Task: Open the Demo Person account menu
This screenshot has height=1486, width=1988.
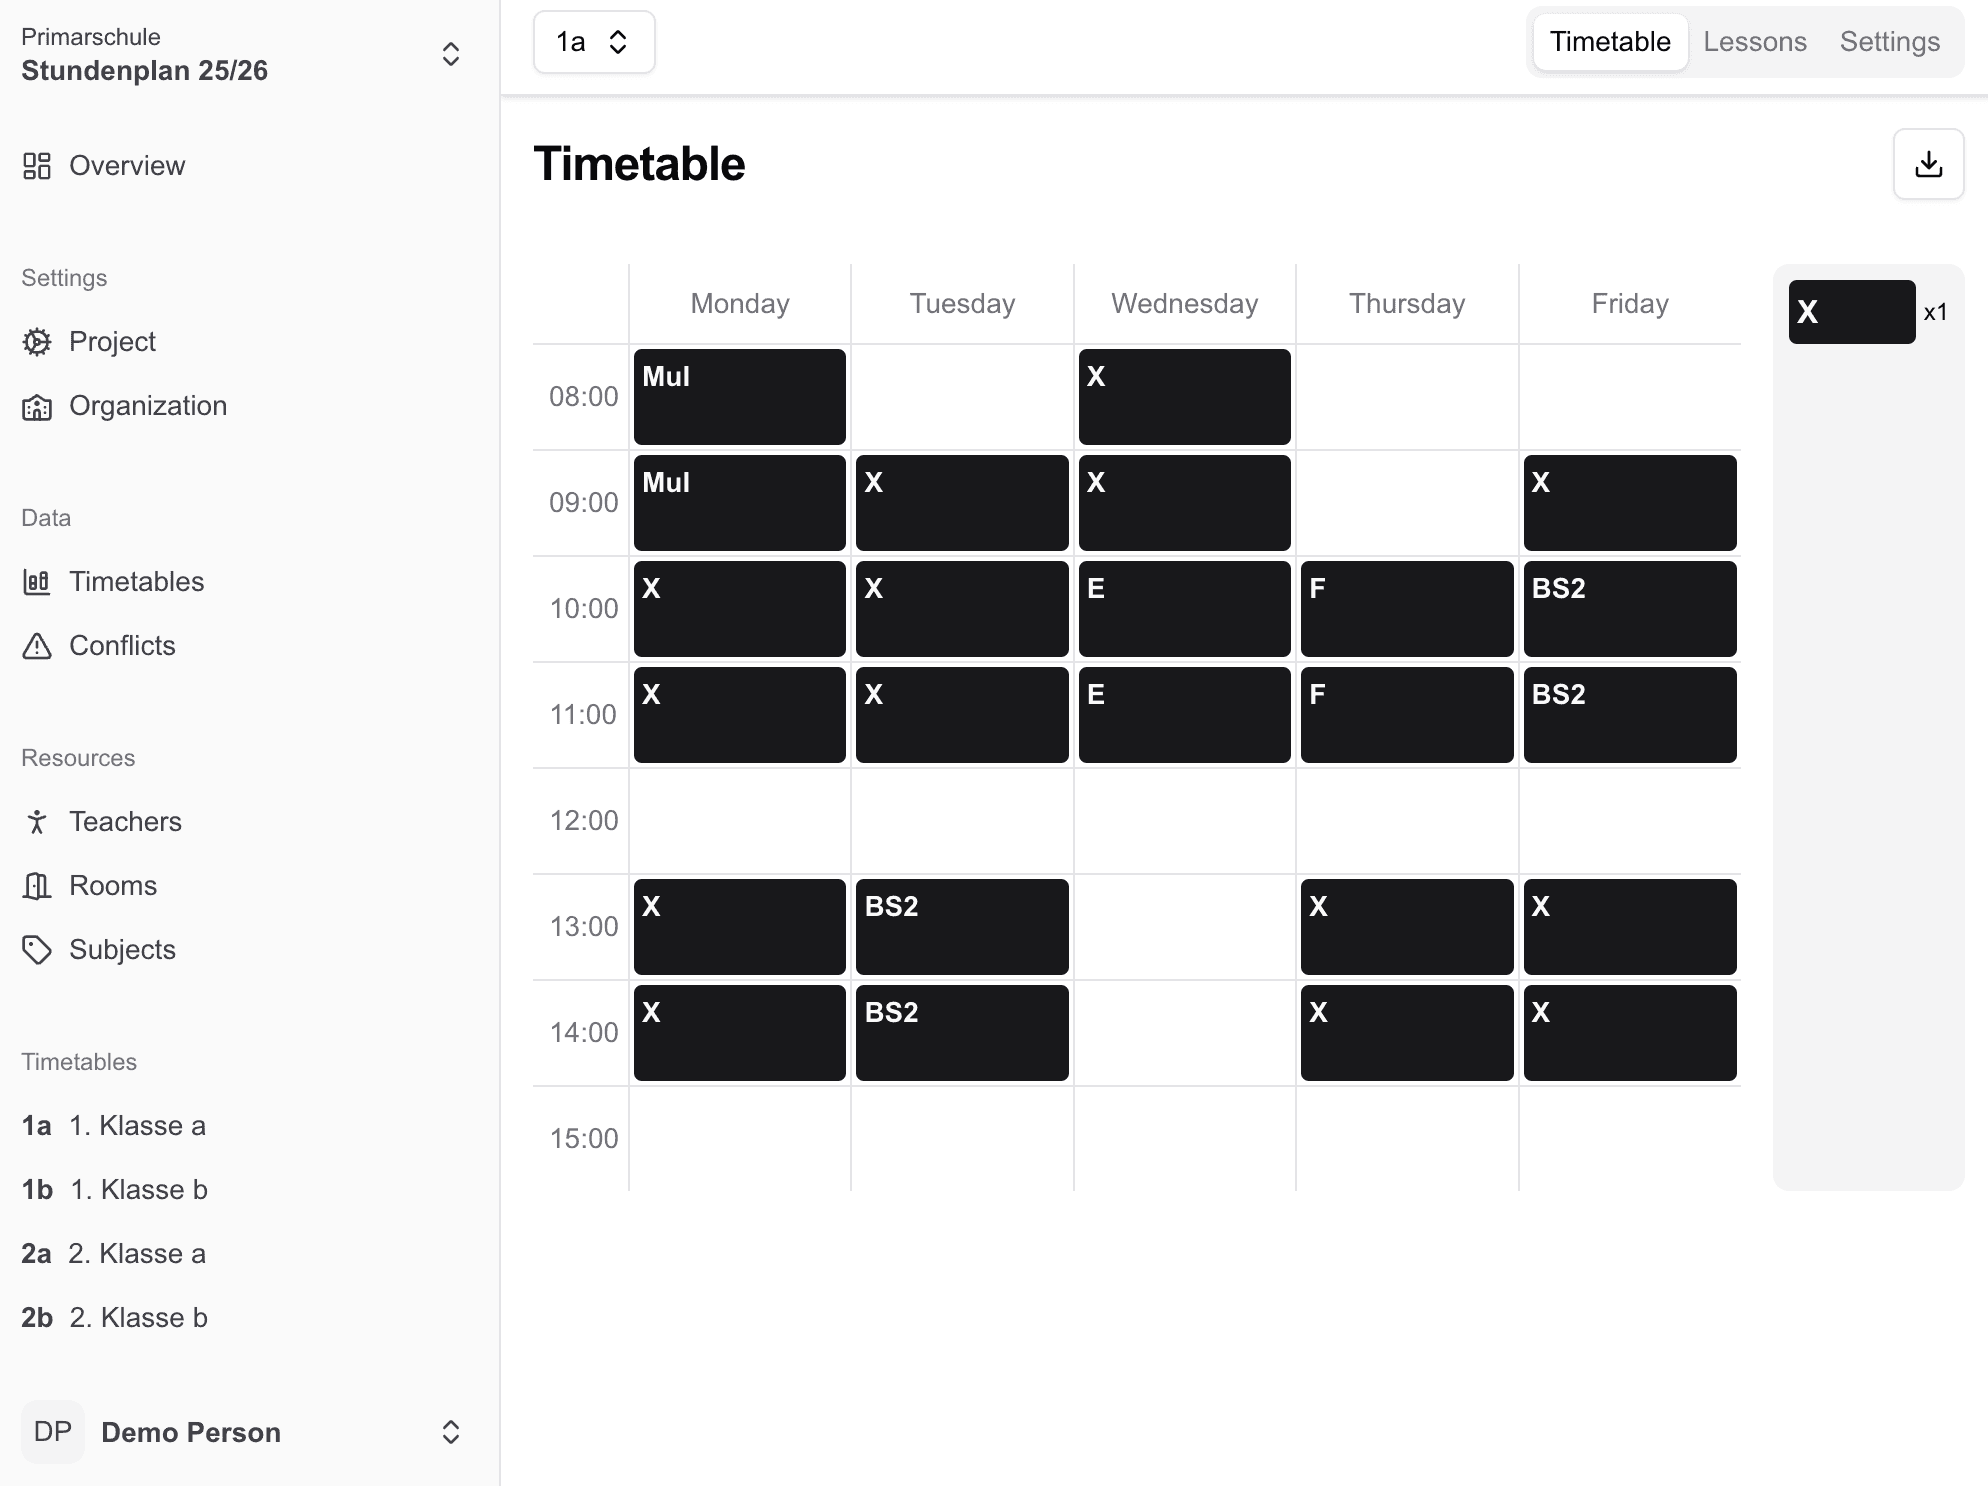Action: tap(450, 1432)
